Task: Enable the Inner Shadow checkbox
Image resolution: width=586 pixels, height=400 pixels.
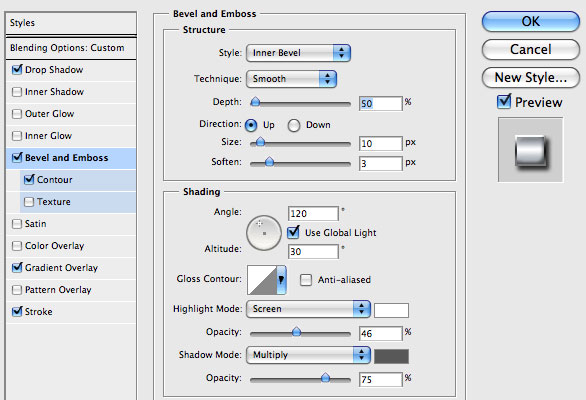Action: tap(17, 92)
